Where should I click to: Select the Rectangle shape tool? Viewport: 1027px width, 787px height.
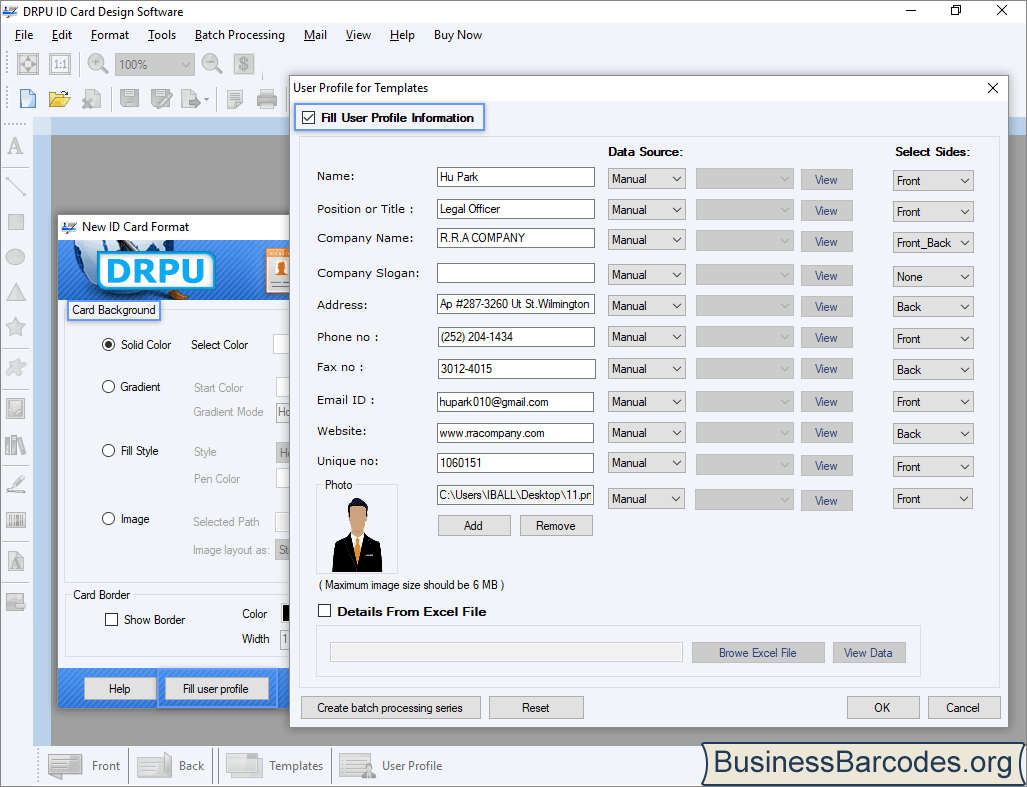click(x=16, y=222)
